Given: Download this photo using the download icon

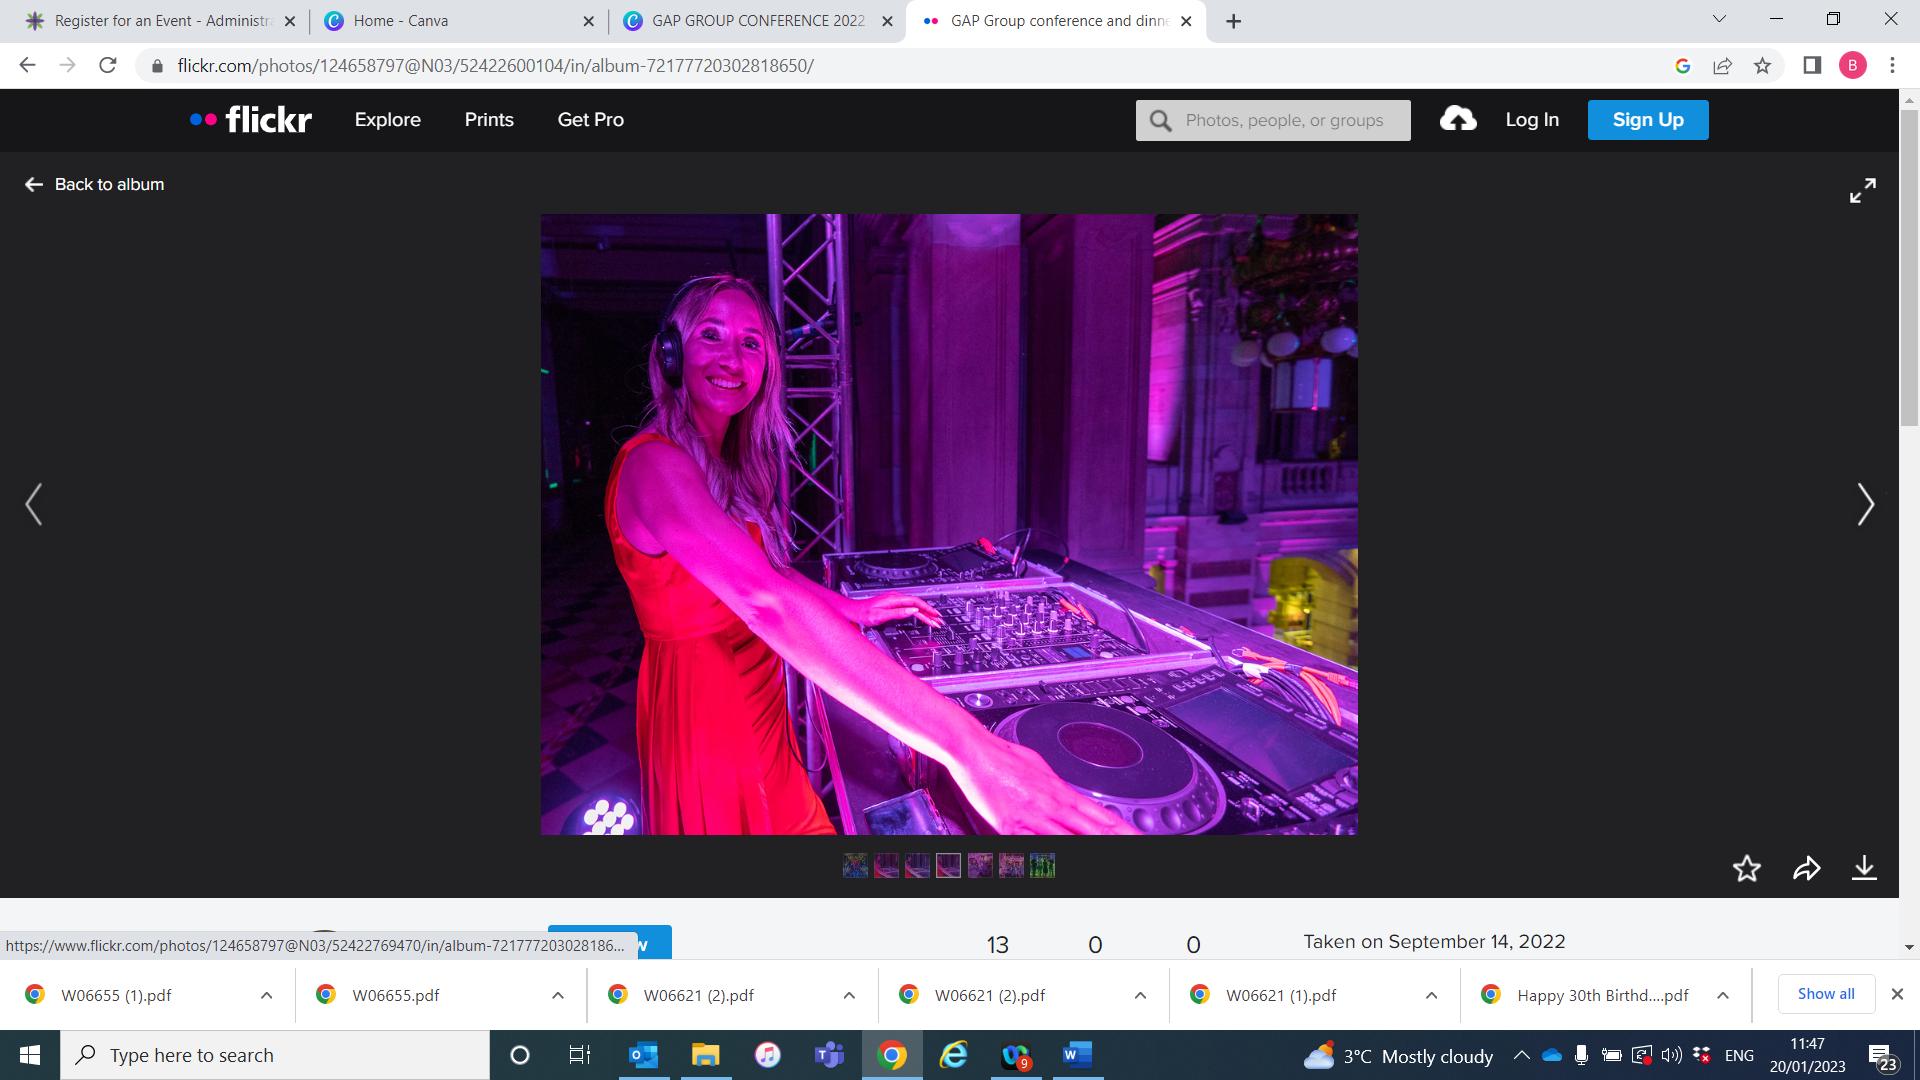Looking at the screenshot, I should tap(1864, 868).
